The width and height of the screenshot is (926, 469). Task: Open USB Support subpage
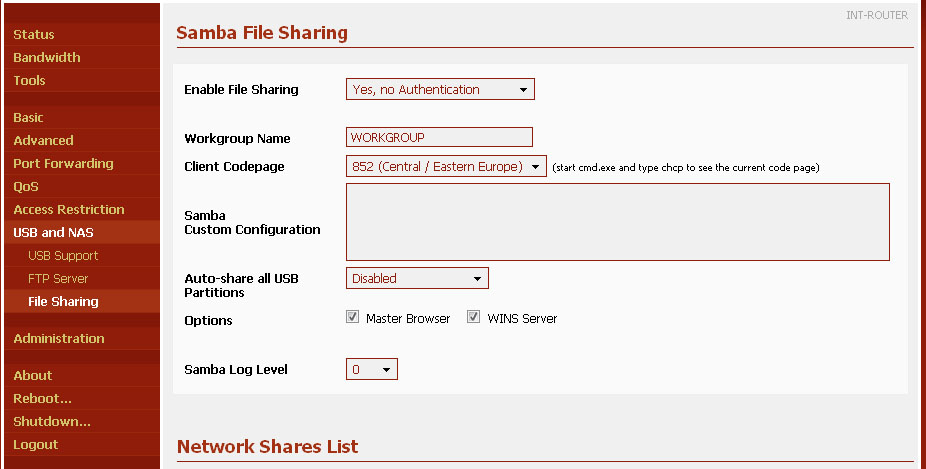click(82, 256)
